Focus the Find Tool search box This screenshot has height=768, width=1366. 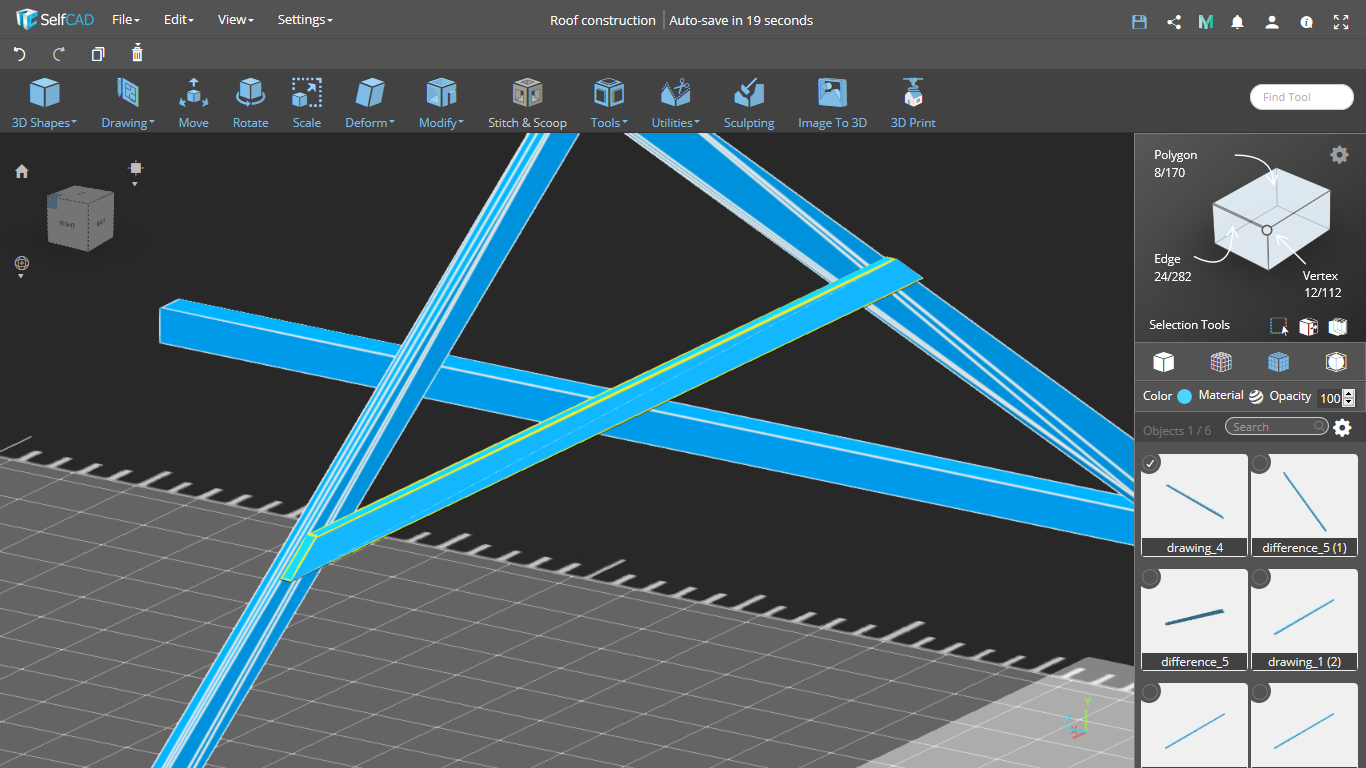1302,97
